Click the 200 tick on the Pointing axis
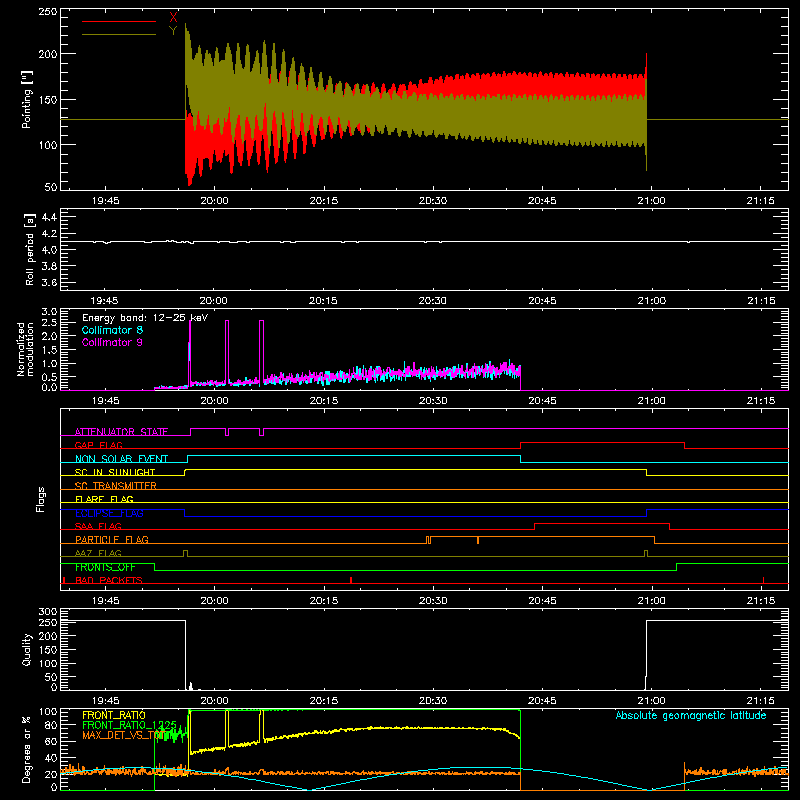This screenshot has width=800, height=800. [x=47, y=54]
